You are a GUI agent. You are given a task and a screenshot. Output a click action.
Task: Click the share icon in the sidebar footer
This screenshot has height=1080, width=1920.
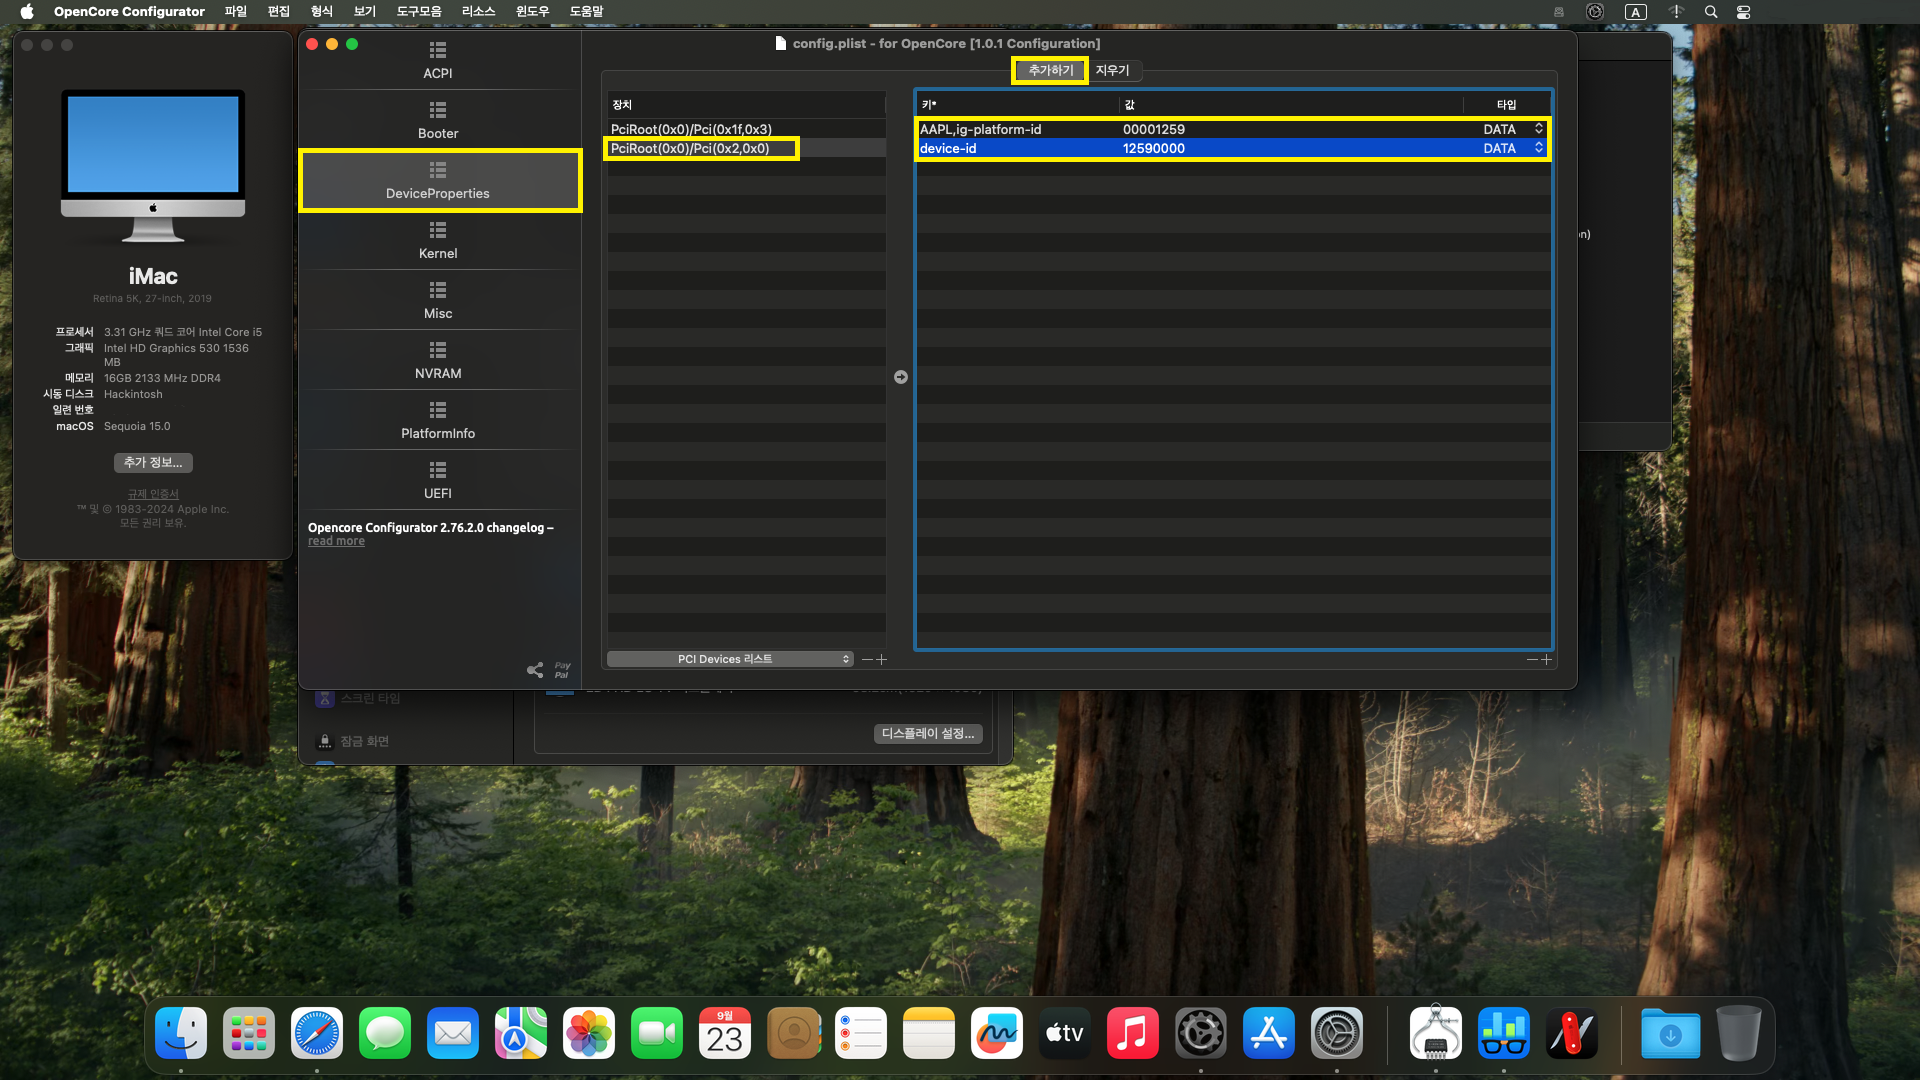535,670
